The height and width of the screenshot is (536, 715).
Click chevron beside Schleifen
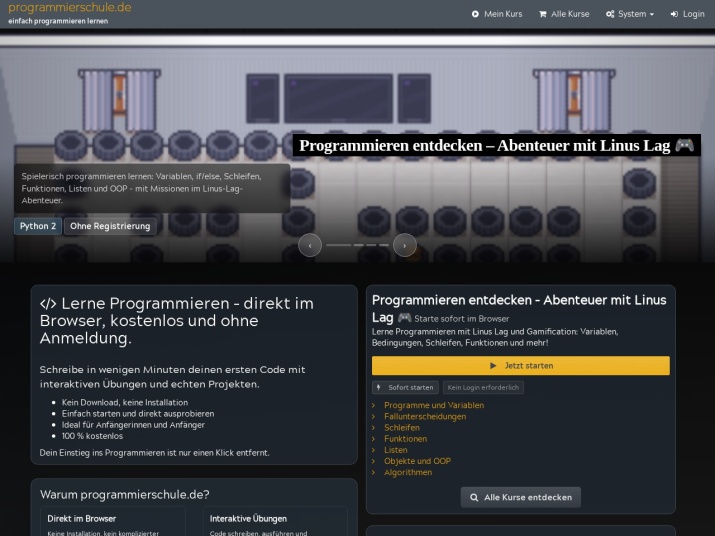coord(373,427)
